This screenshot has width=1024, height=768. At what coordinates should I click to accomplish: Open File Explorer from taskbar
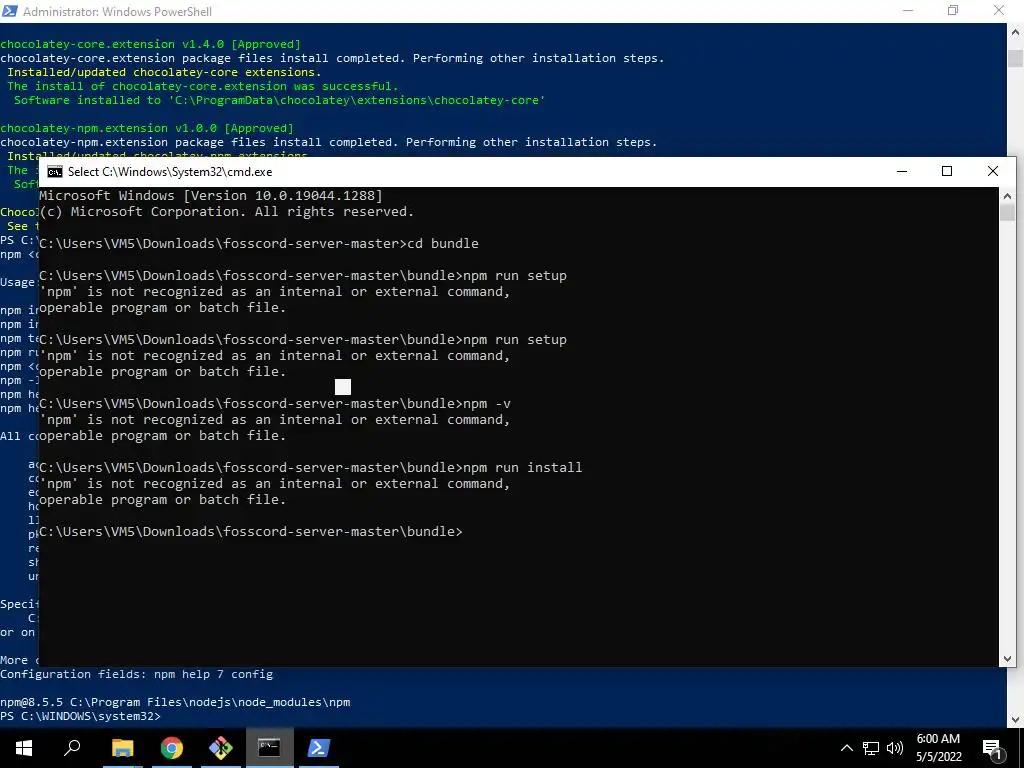pos(122,748)
